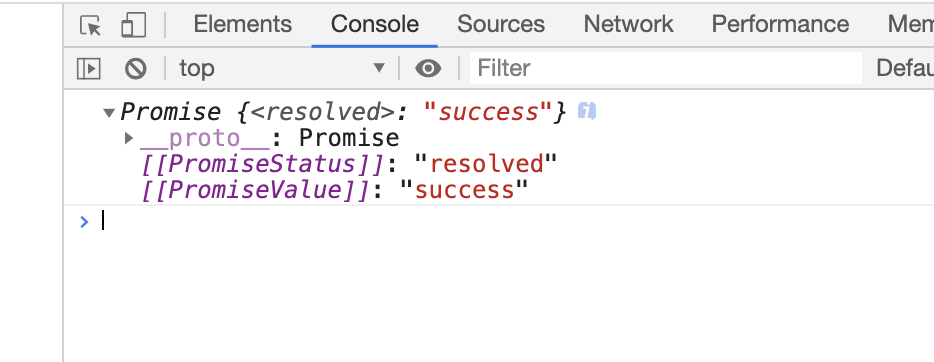The width and height of the screenshot is (934, 362).
Task: Select the [[PromiseStatus]] property row
Action: pos(349,164)
